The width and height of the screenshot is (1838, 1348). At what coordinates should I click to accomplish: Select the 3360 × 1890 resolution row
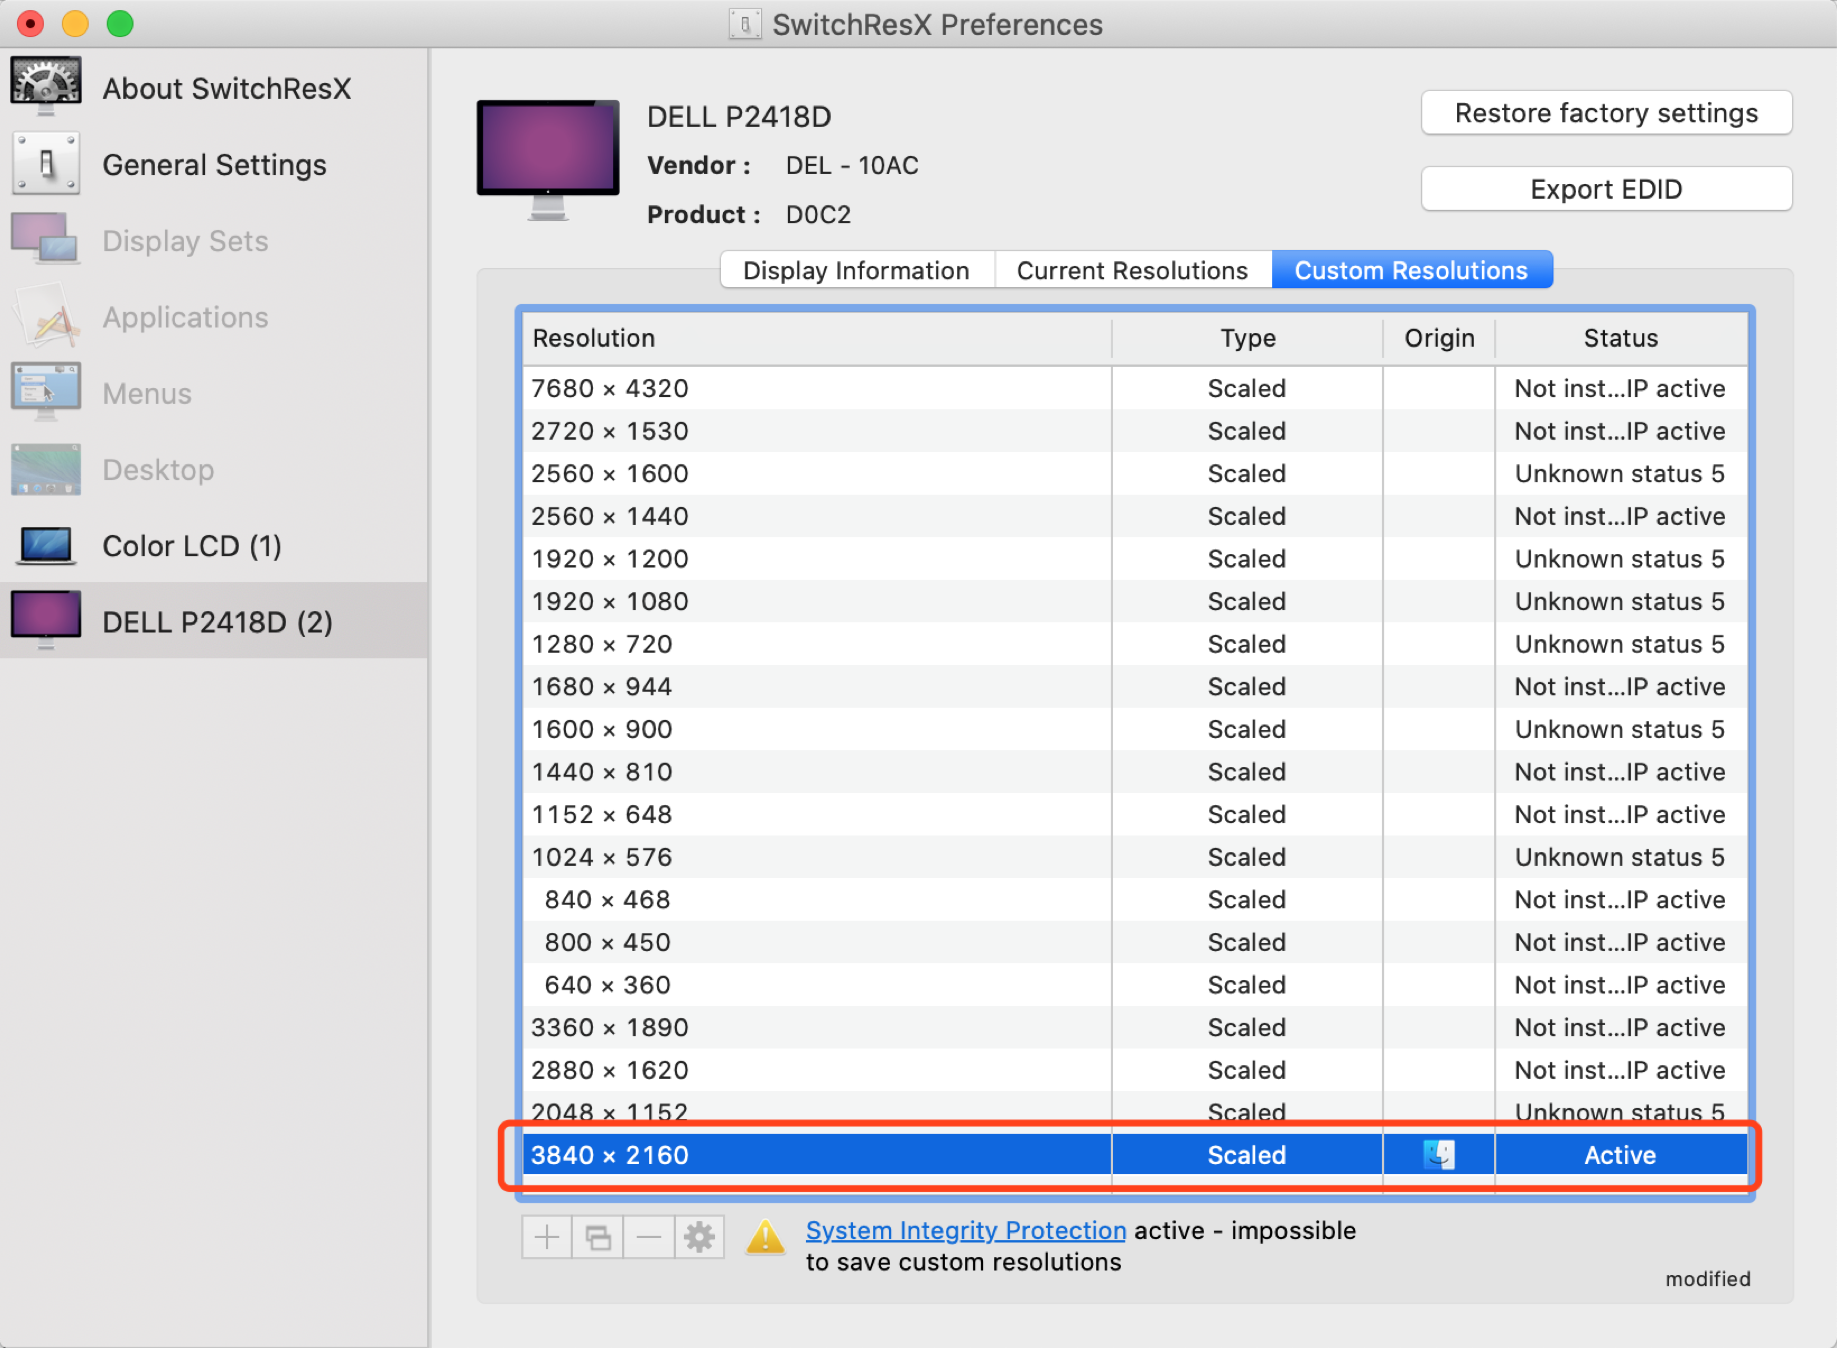[x=1135, y=1027]
